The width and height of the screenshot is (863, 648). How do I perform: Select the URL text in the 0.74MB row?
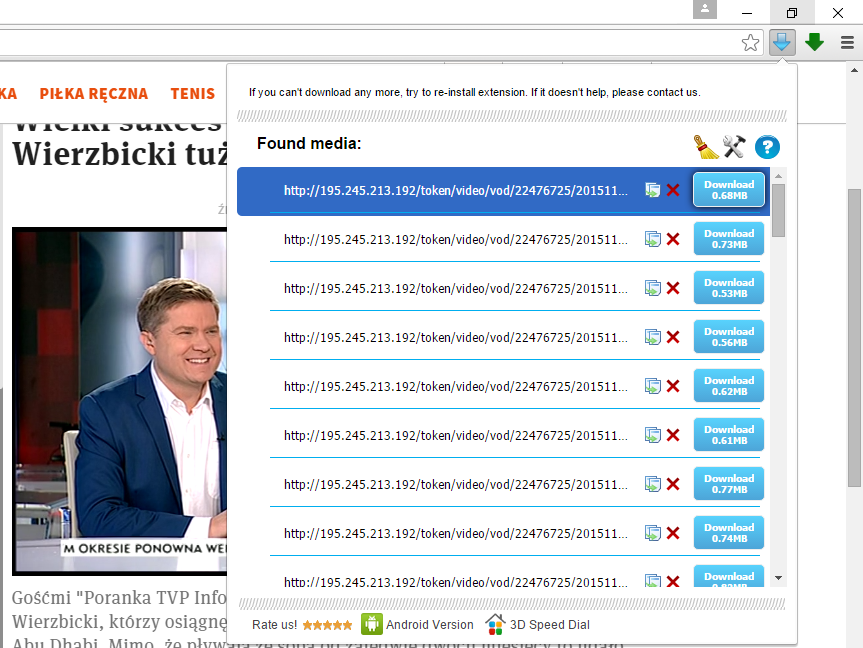(456, 534)
